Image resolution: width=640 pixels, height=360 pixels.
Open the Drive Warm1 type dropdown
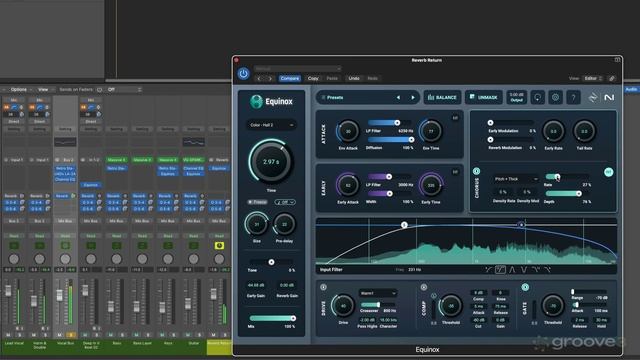(x=378, y=293)
